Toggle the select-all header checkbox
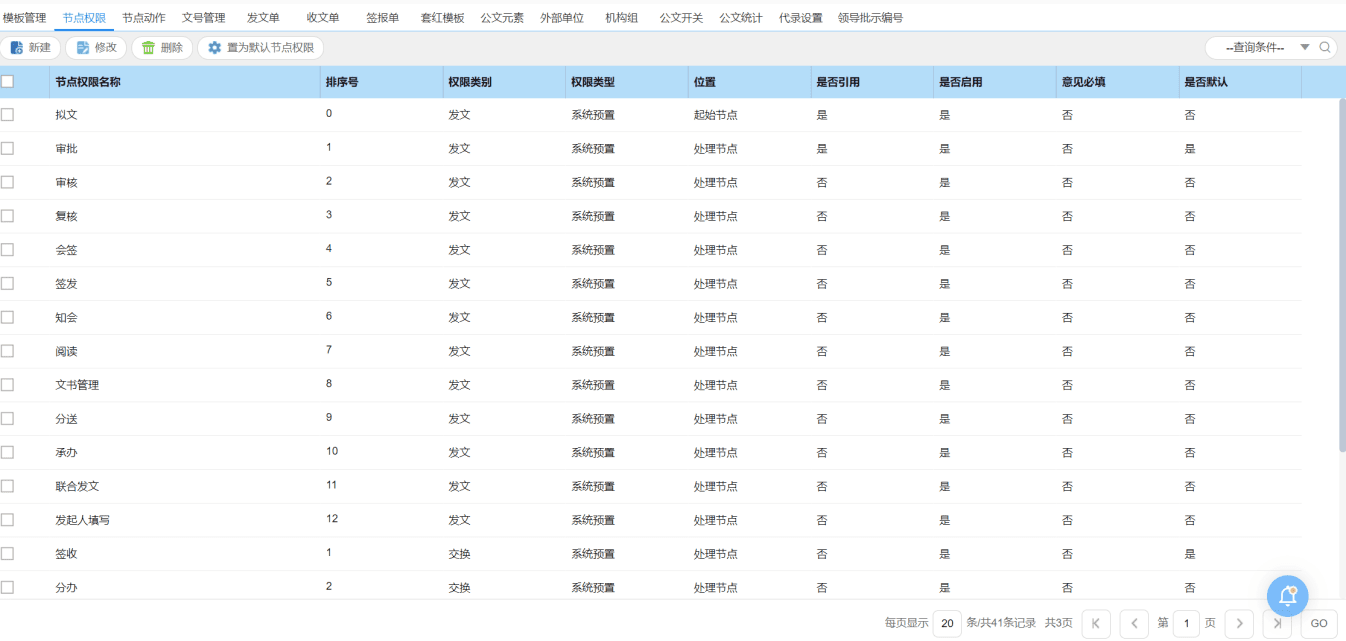The image size is (1346, 641). coord(7,82)
